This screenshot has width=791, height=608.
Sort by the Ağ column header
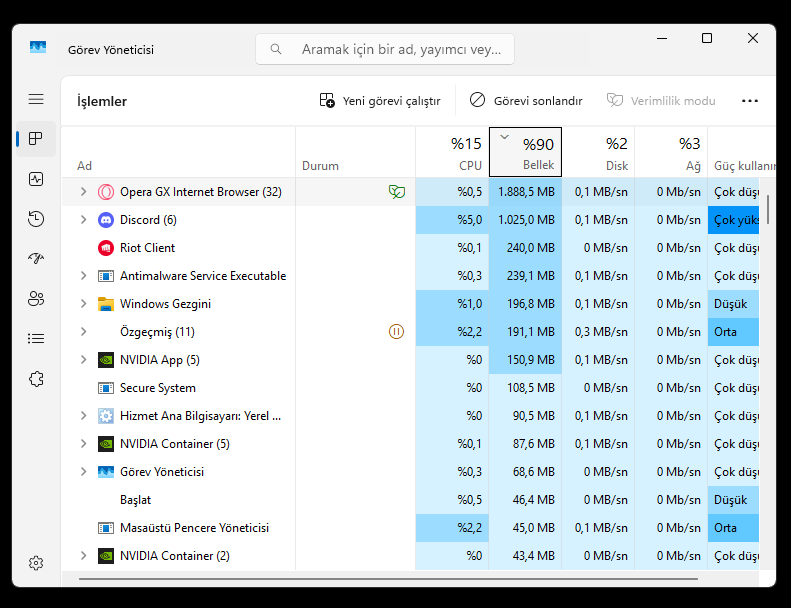click(x=671, y=152)
